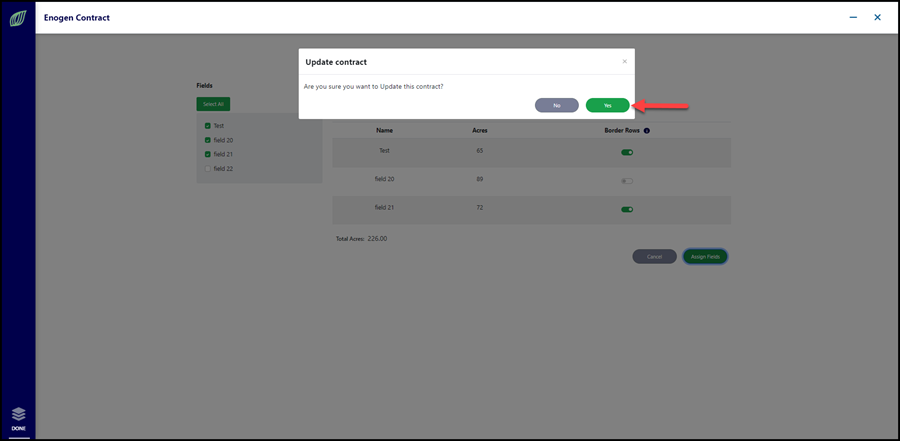Enable Border Rows switch for field 20
The height and width of the screenshot is (441, 900).
pyautogui.click(x=627, y=181)
